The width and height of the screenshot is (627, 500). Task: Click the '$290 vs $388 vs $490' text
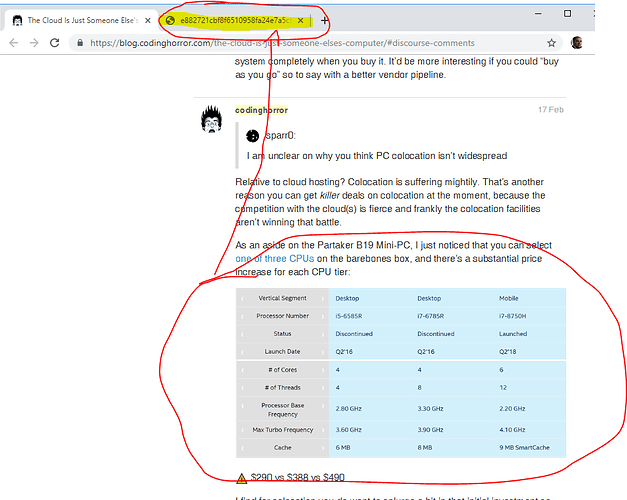298,477
